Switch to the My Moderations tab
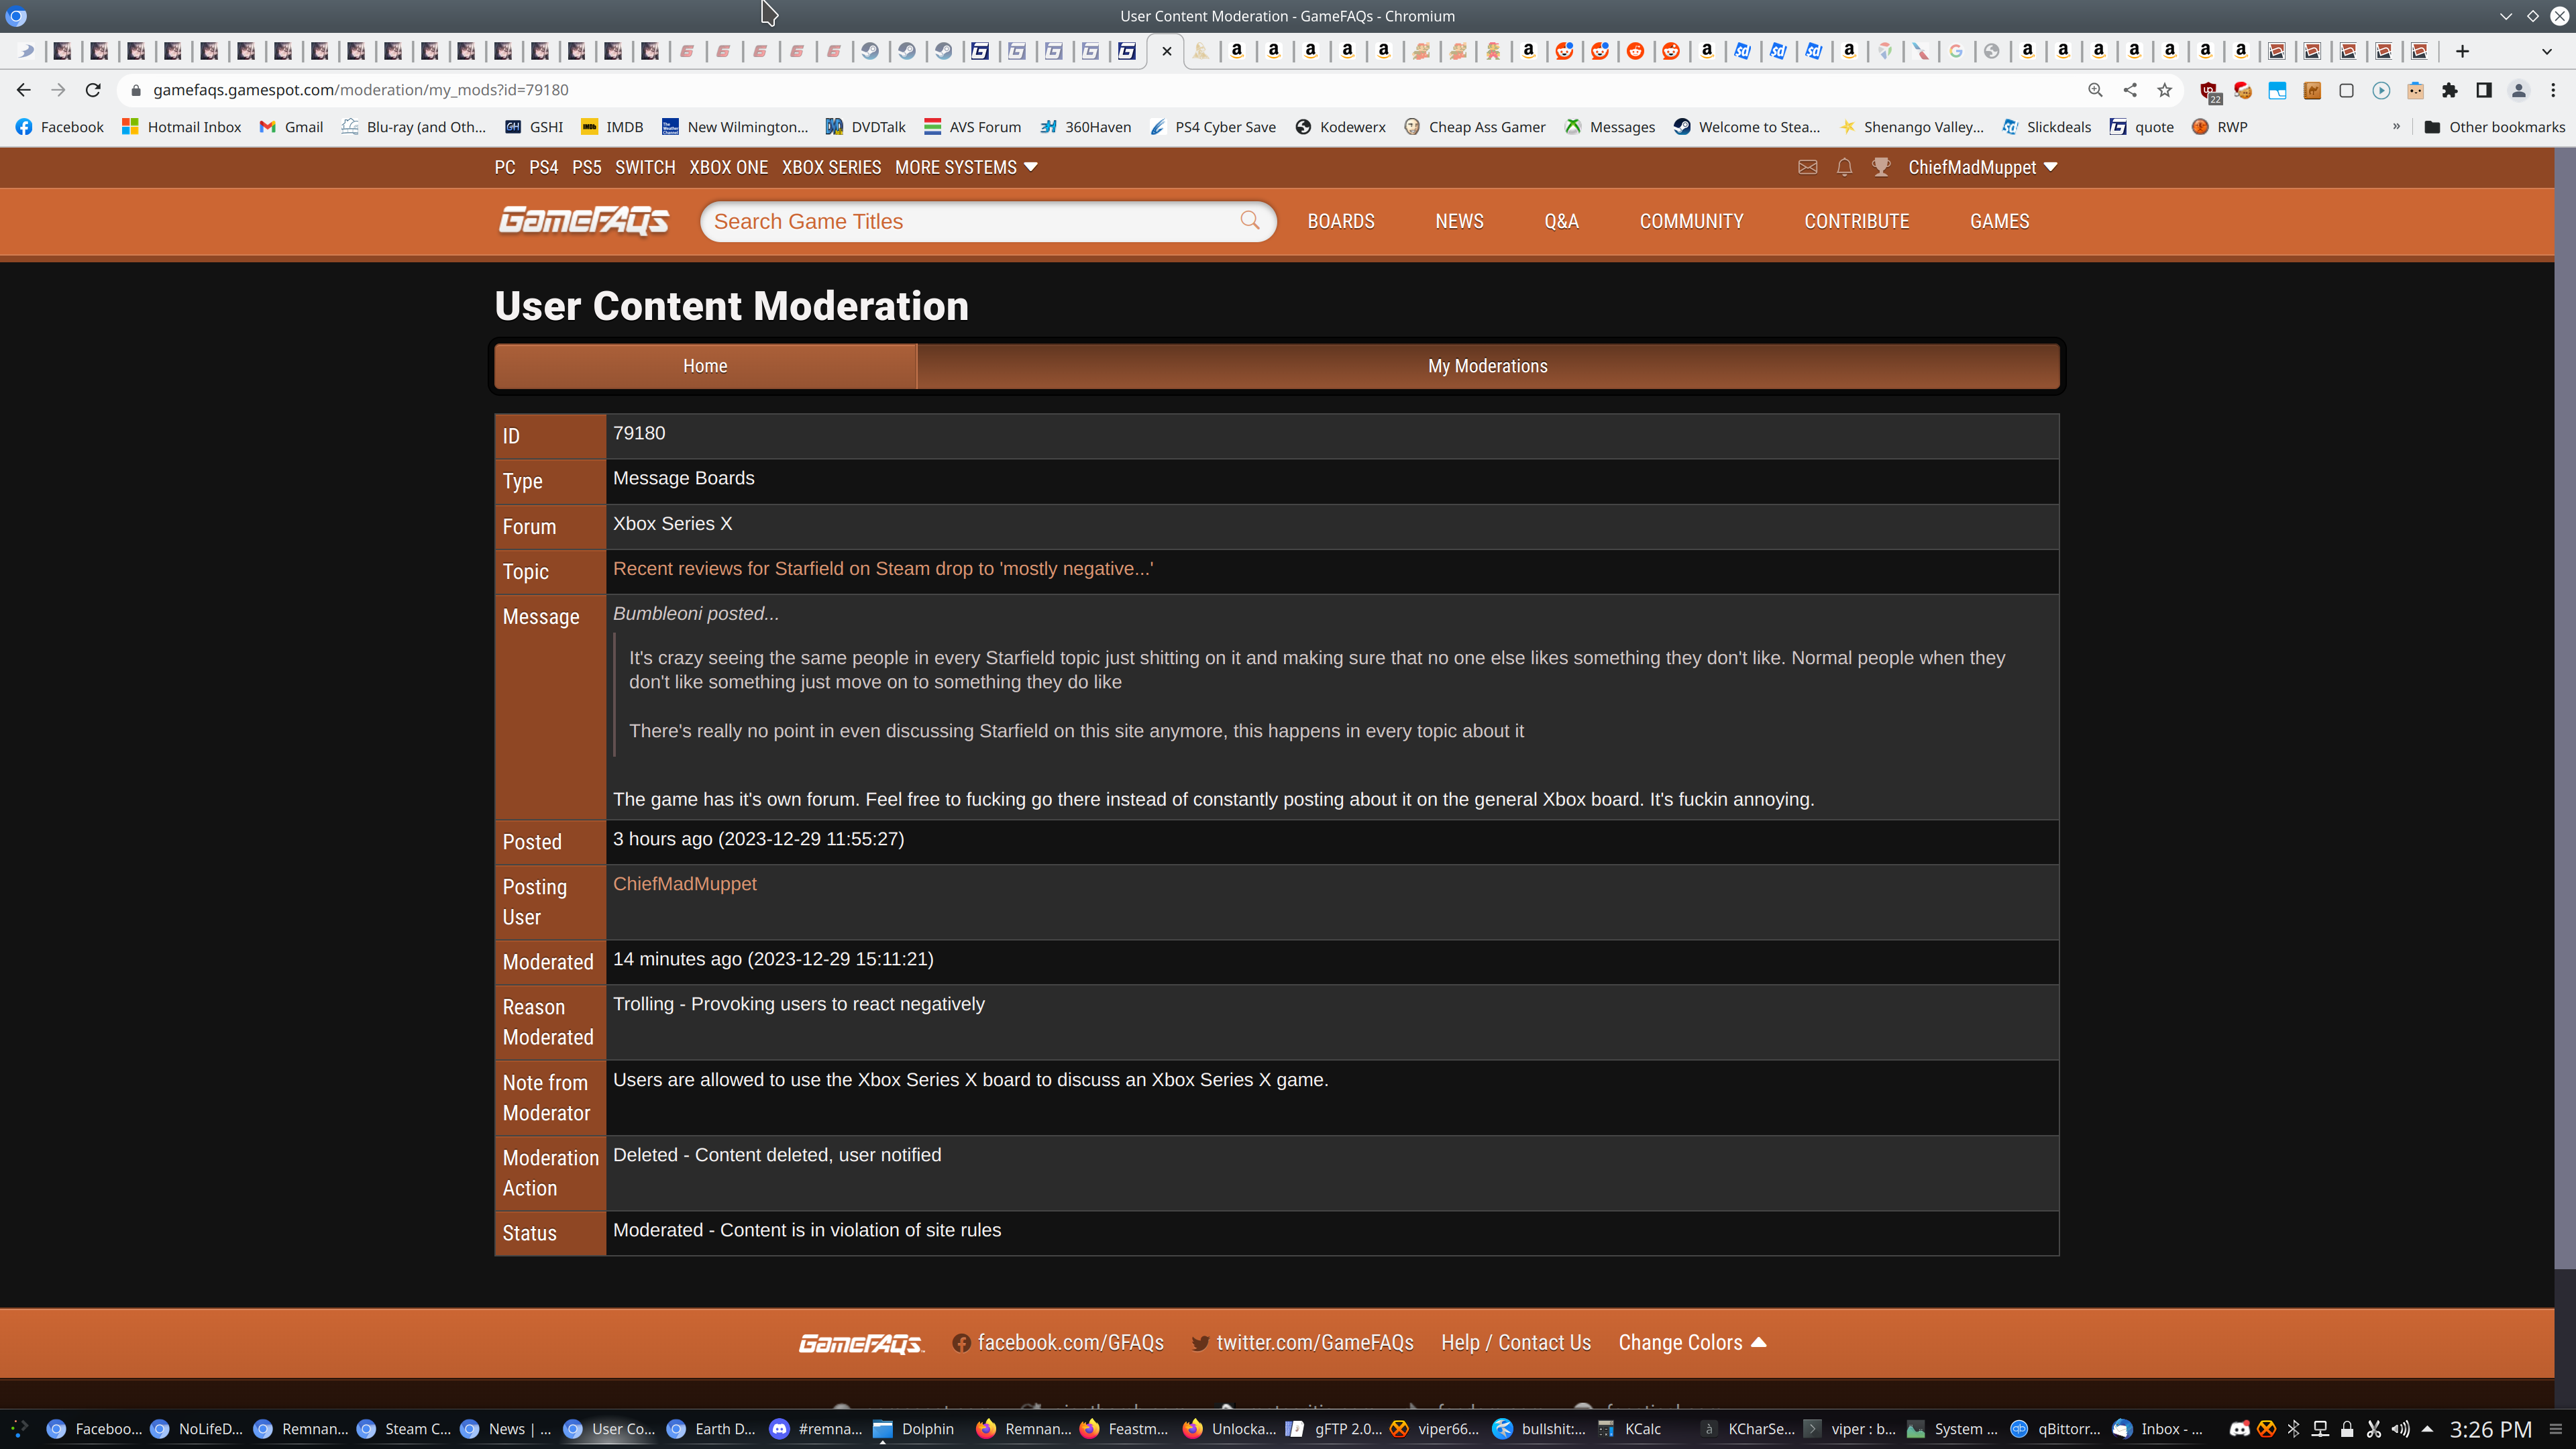Viewport: 2576px width, 1449px height. 1487,366
